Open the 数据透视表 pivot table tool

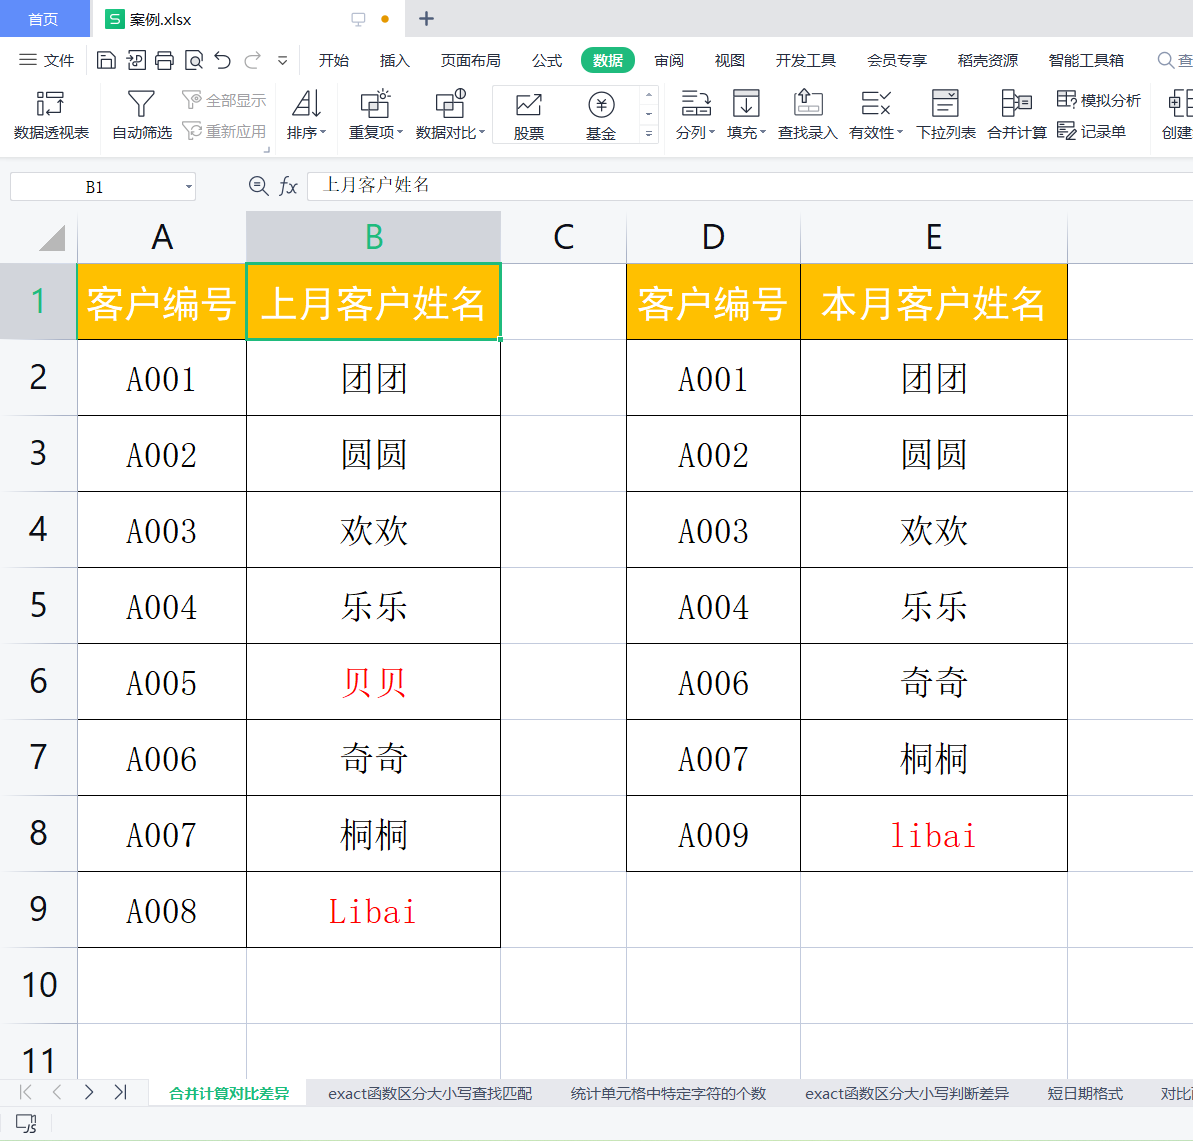(51, 115)
